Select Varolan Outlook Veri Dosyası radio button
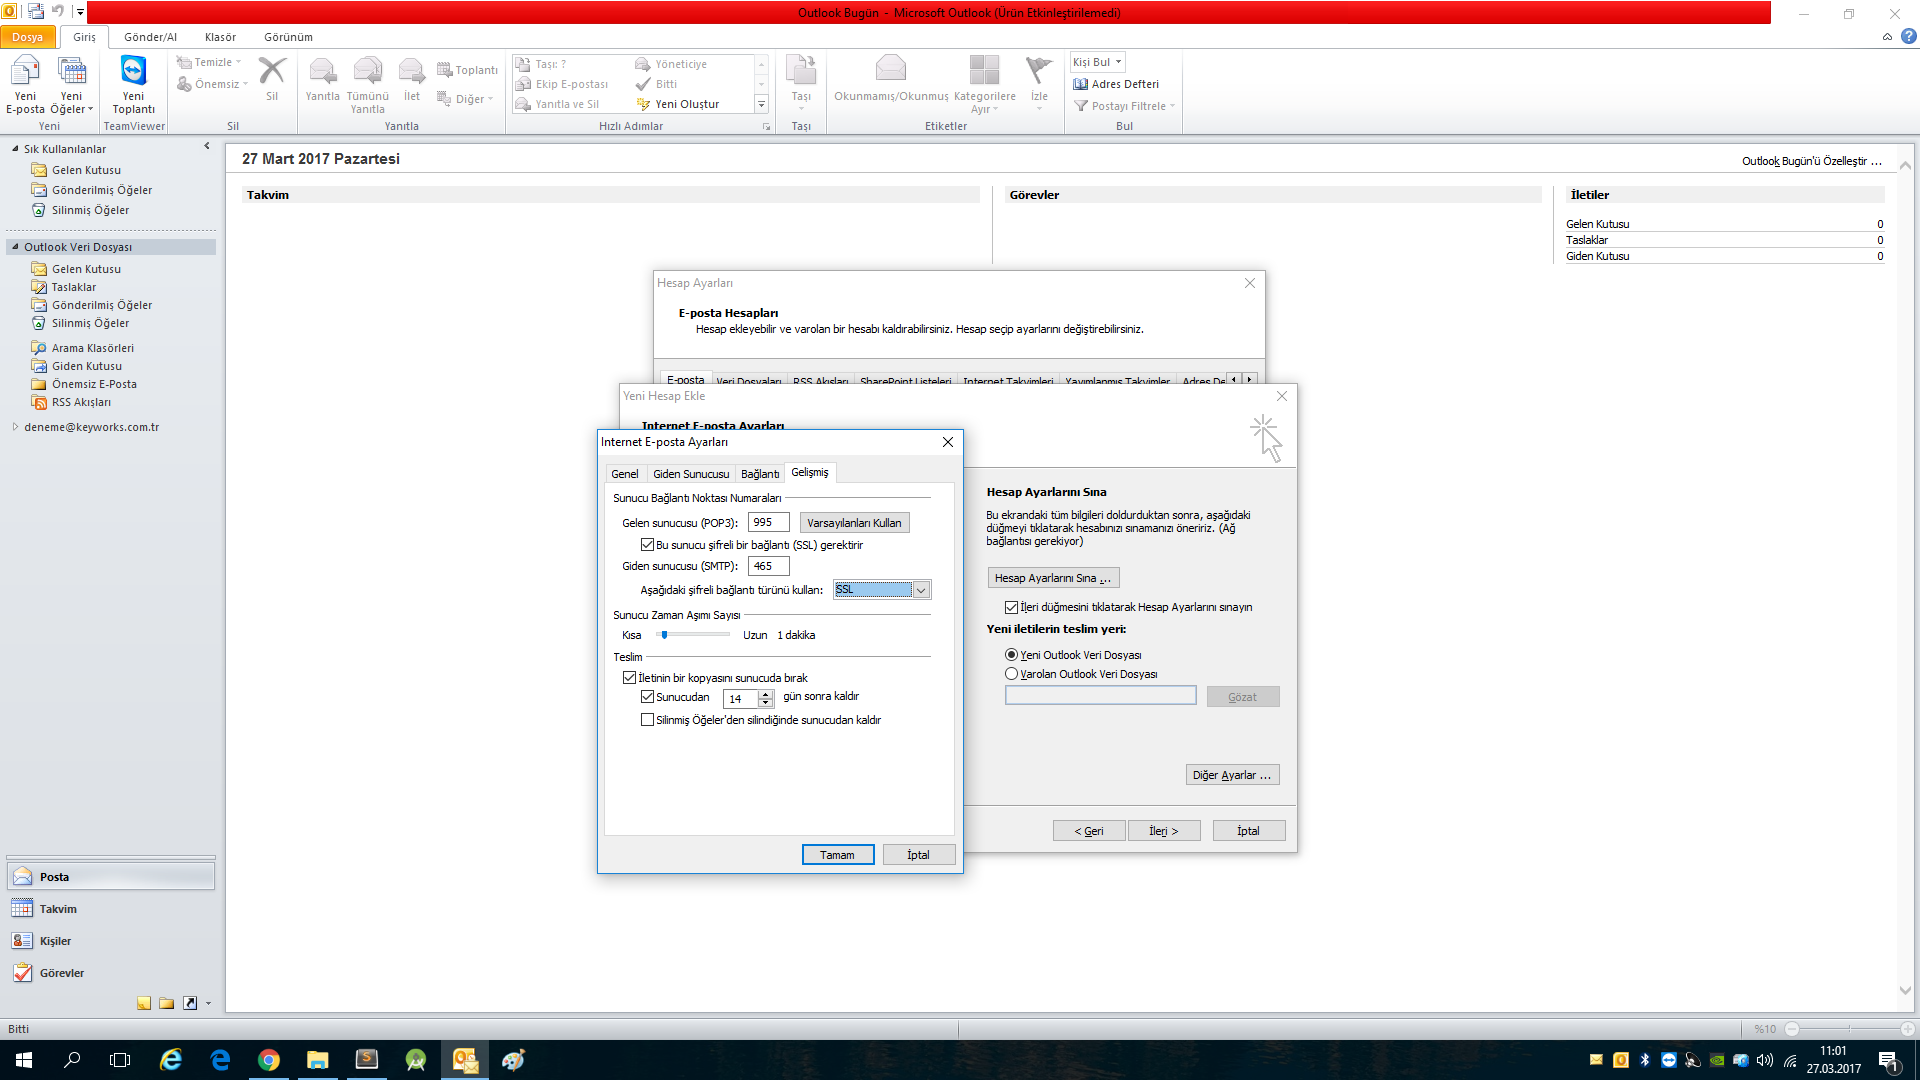 click(x=1011, y=674)
